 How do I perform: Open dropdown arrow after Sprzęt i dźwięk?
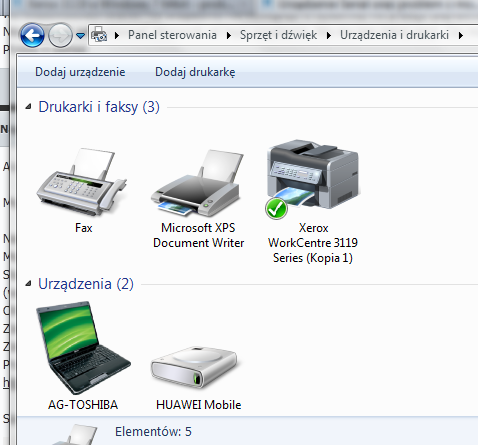tap(329, 35)
